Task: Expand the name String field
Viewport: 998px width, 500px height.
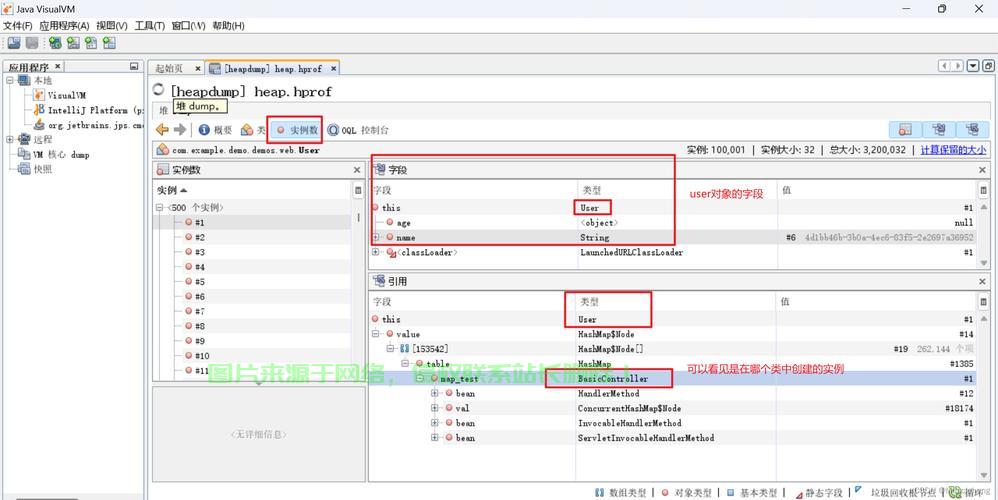Action: [x=376, y=237]
